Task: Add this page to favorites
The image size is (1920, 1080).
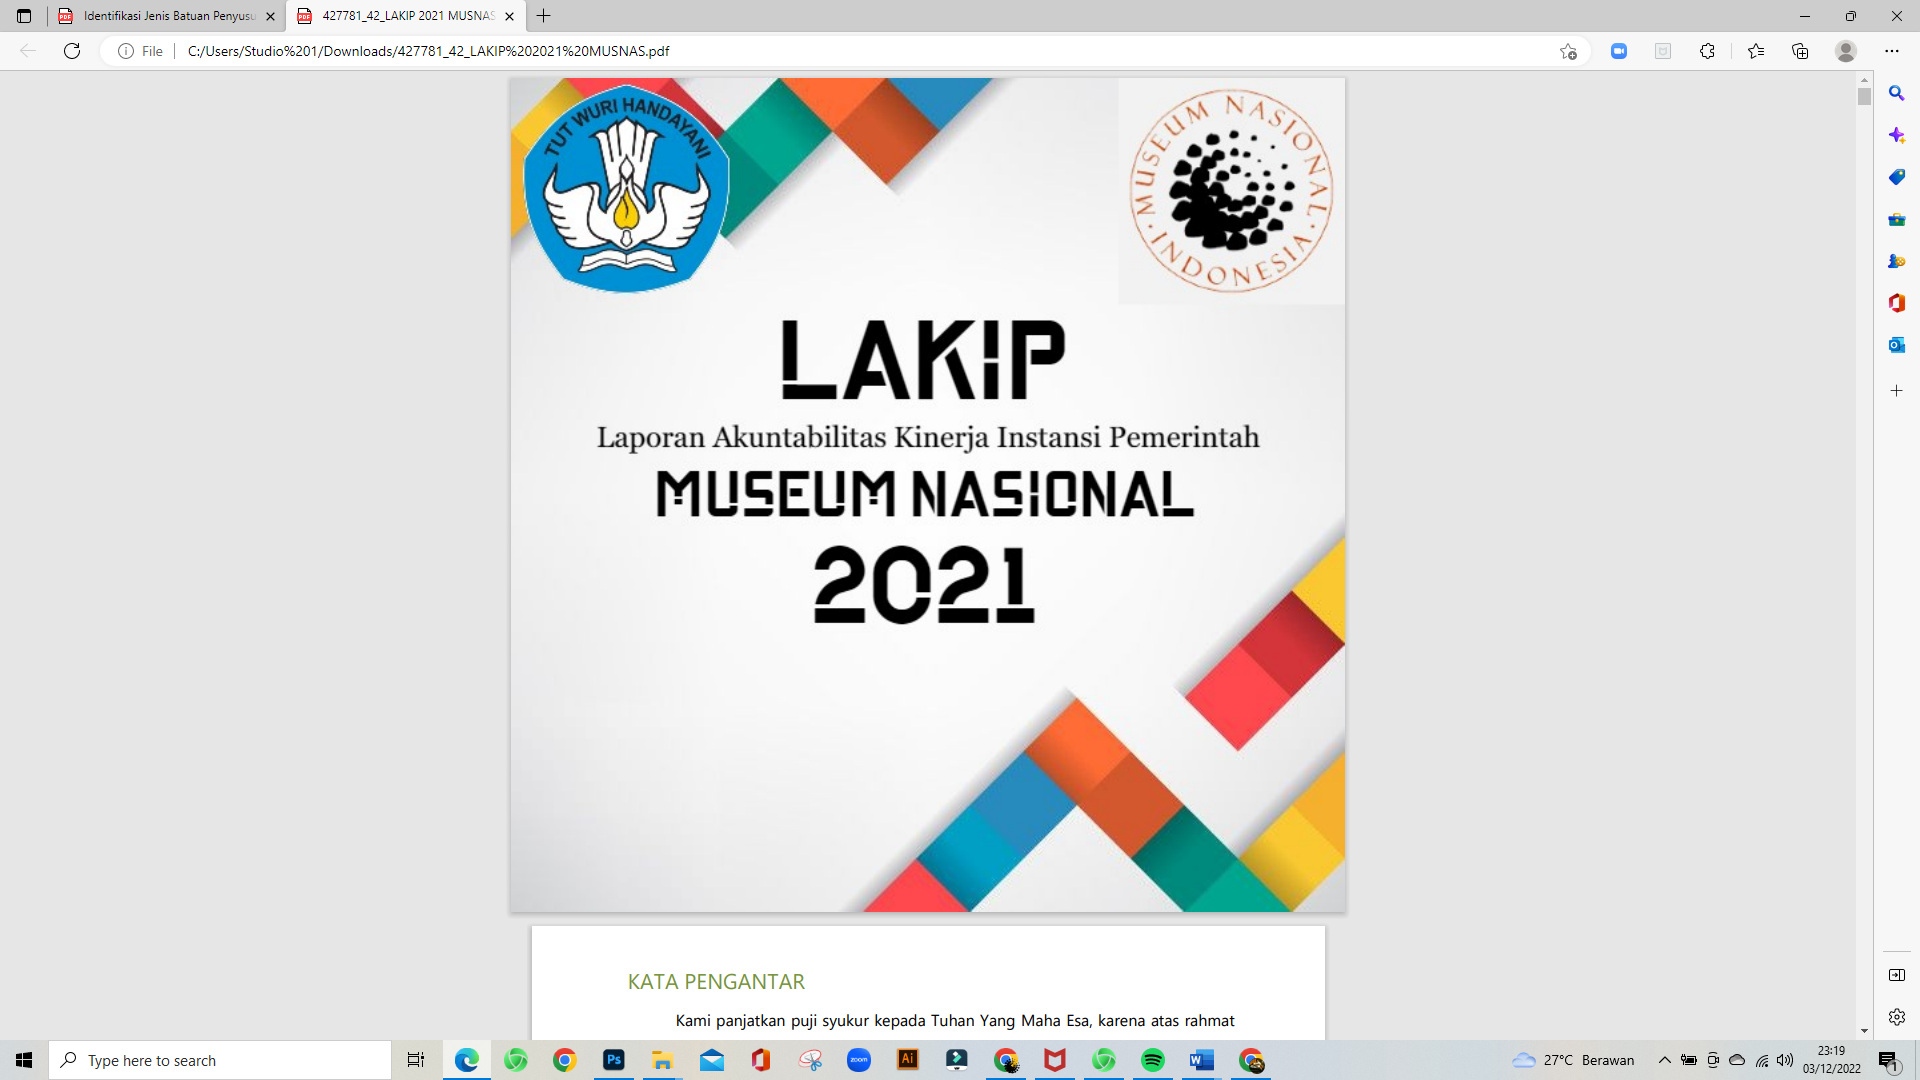Action: 1568,51
